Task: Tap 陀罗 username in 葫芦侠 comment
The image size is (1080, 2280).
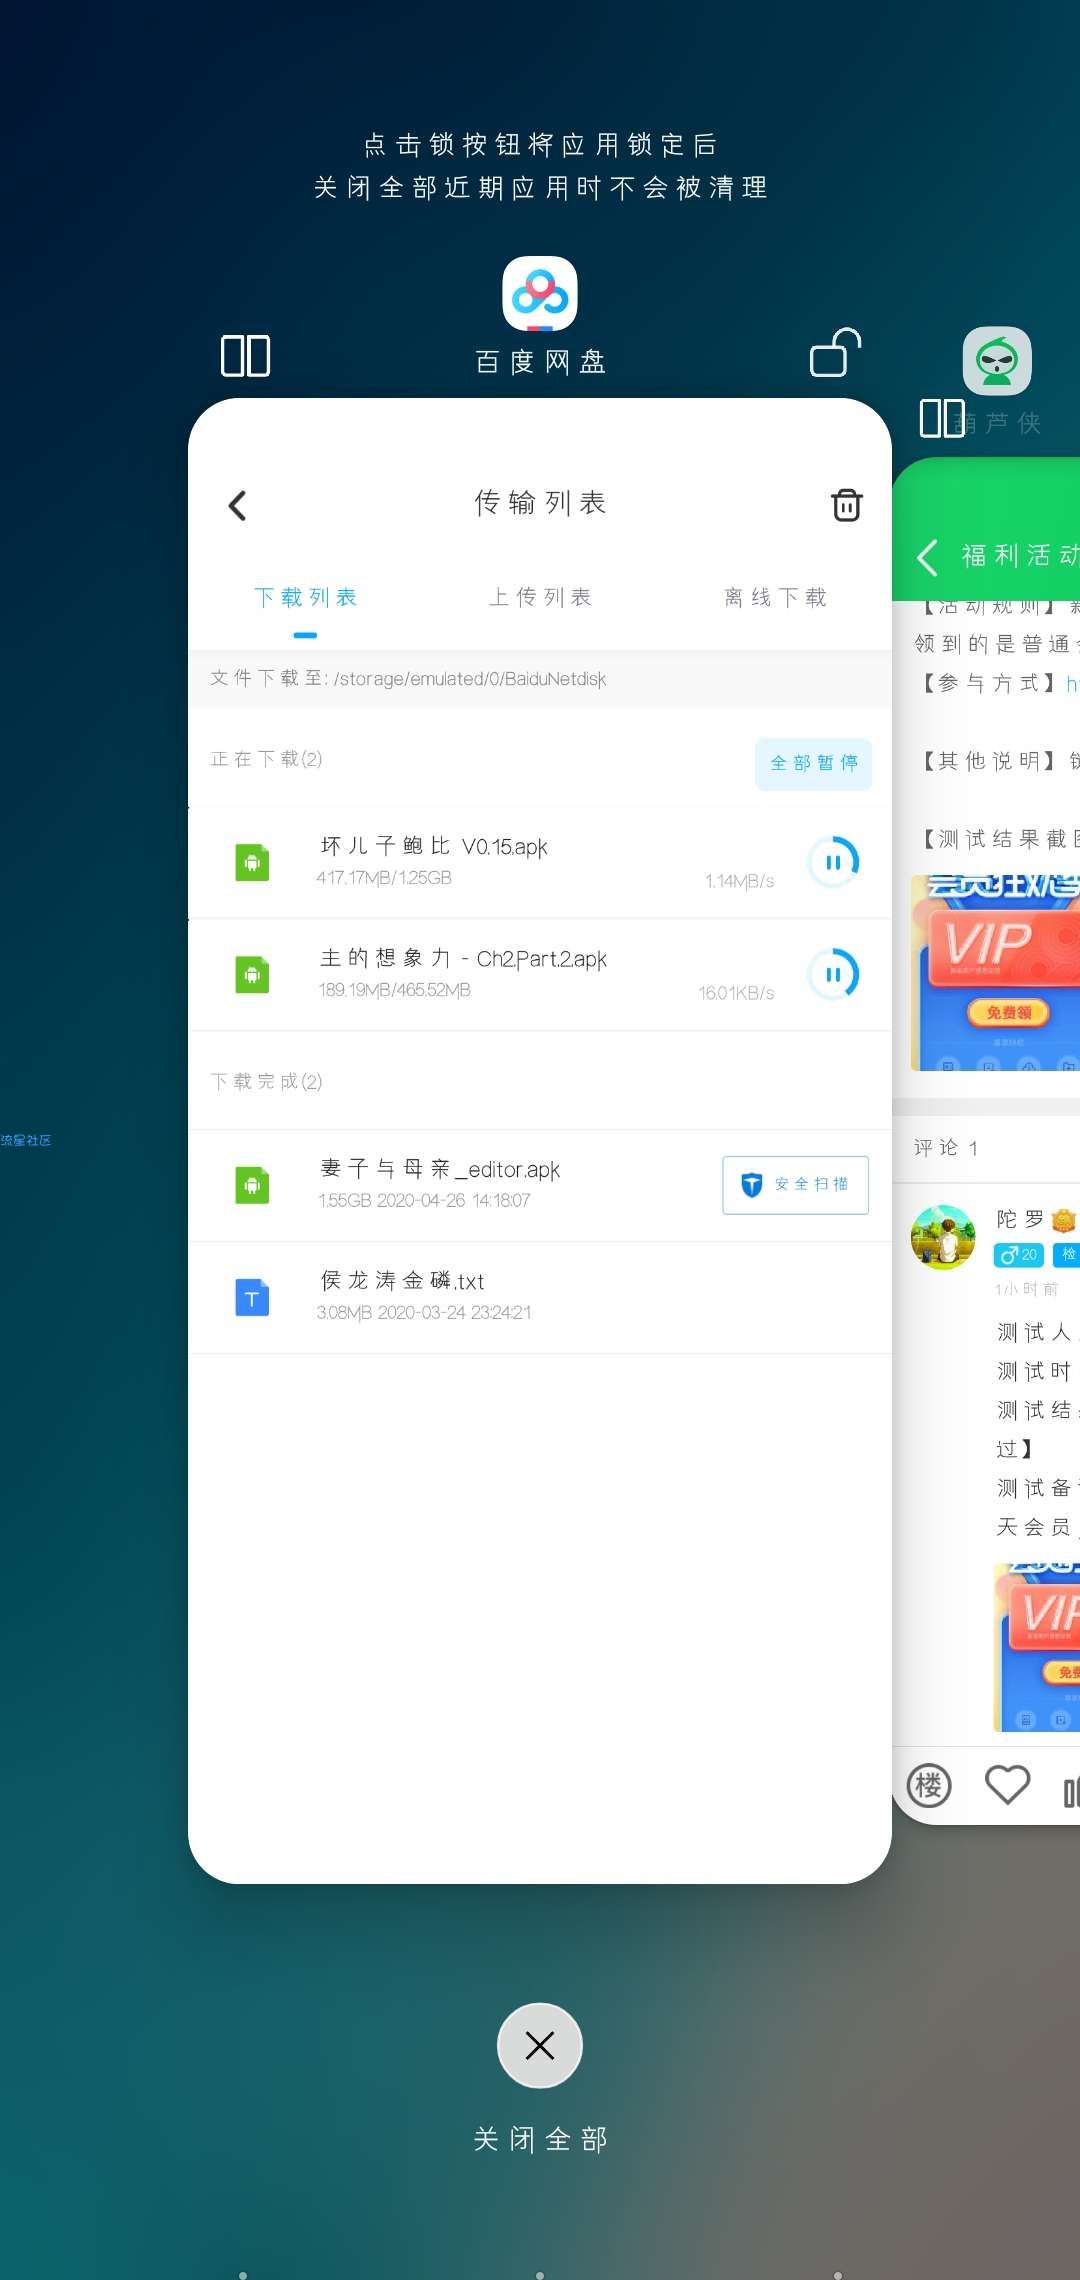Action: [x=1020, y=1219]
